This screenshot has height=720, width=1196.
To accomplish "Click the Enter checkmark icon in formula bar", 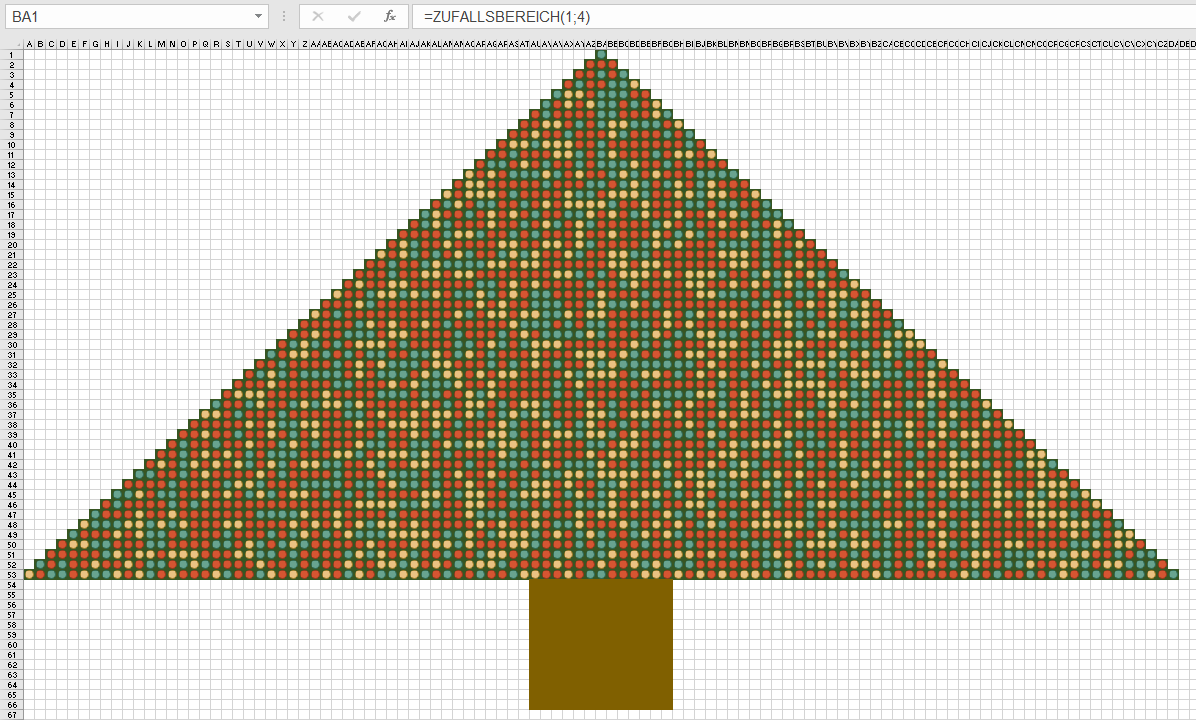I will [354, 17].
